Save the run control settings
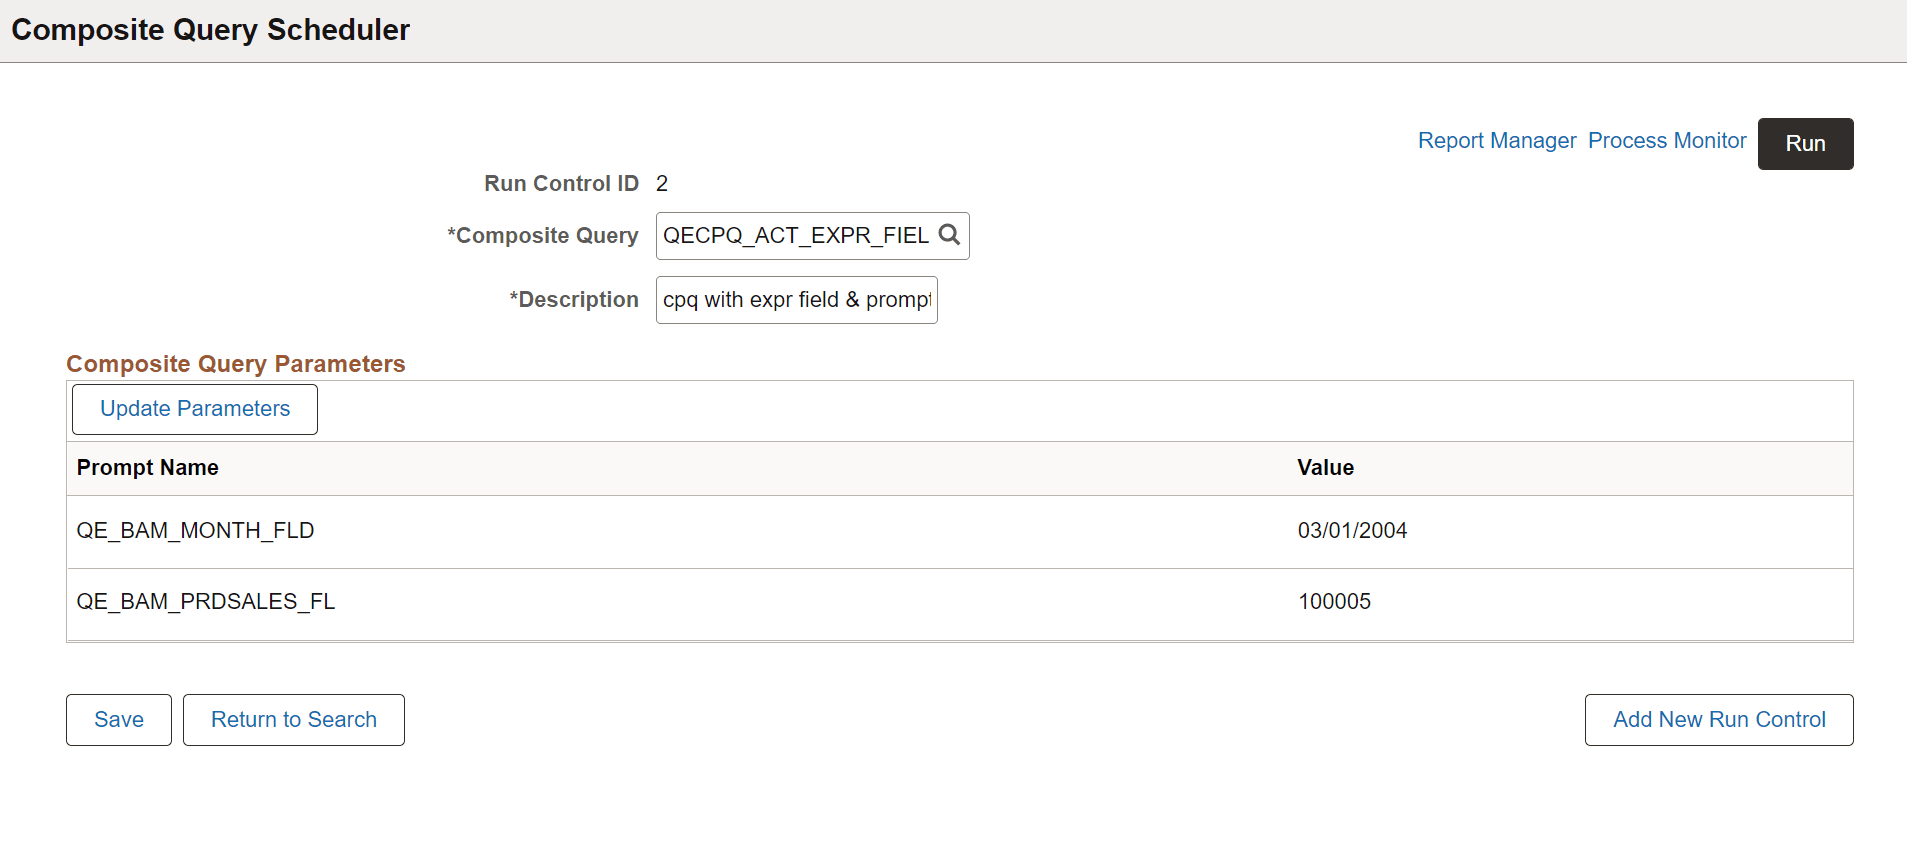This screenshot has height=842, width=1907. pos(118,719)
